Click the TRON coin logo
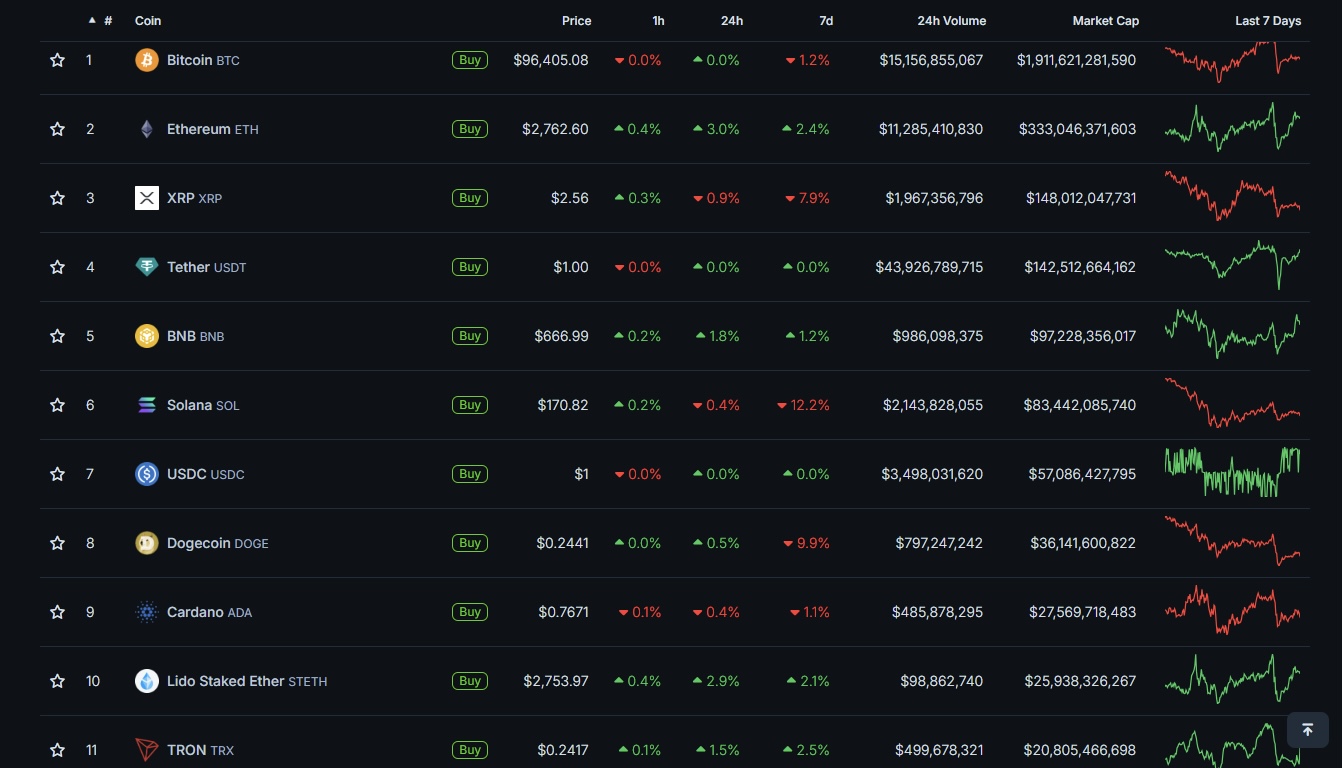The width and height of the screenshot is (1342, 768). click(x=147, y=750)
